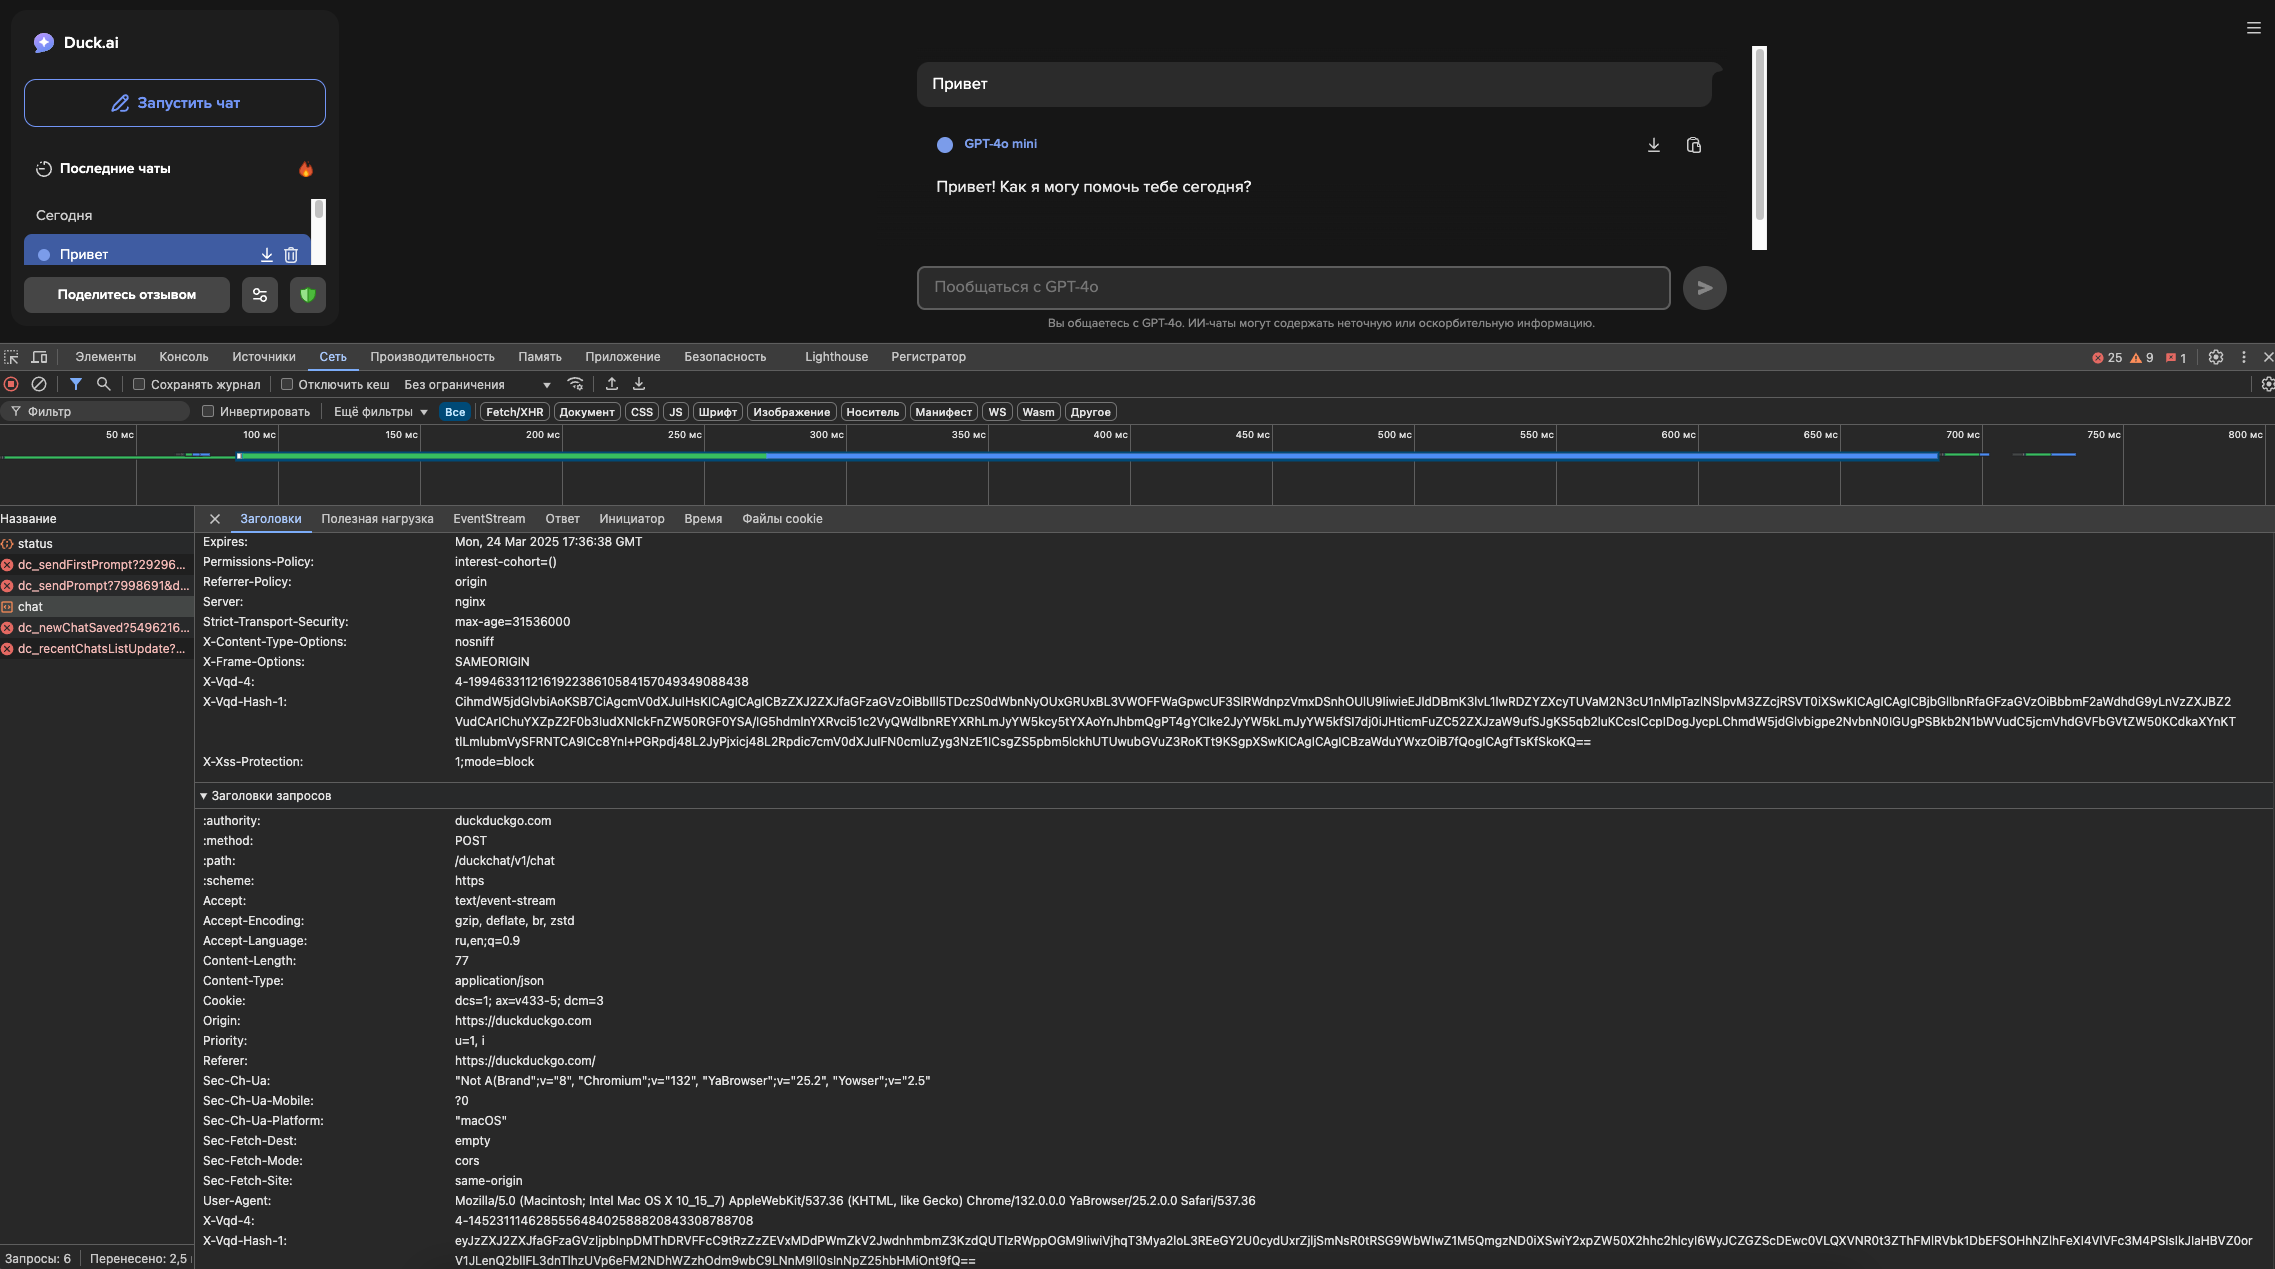Click the issues count 1 indicator
This screenshot has height=1269, width=2275.
pyautogui.click(x=2176, y=358)
